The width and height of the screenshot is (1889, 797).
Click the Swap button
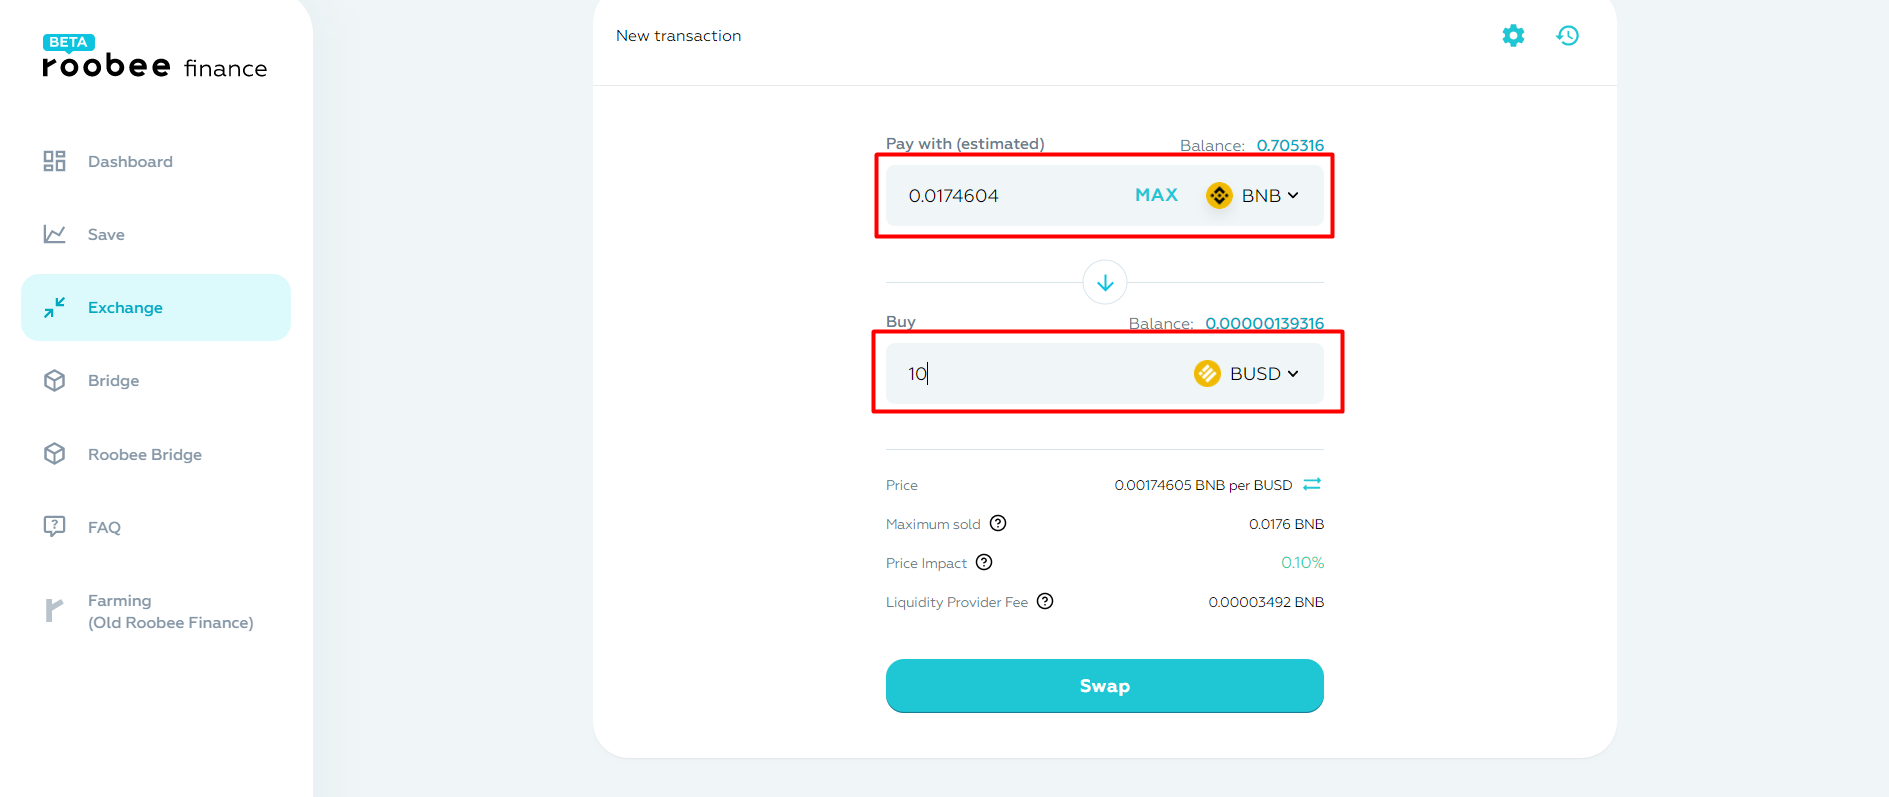pyautogui.click(x=1105, y=686)
